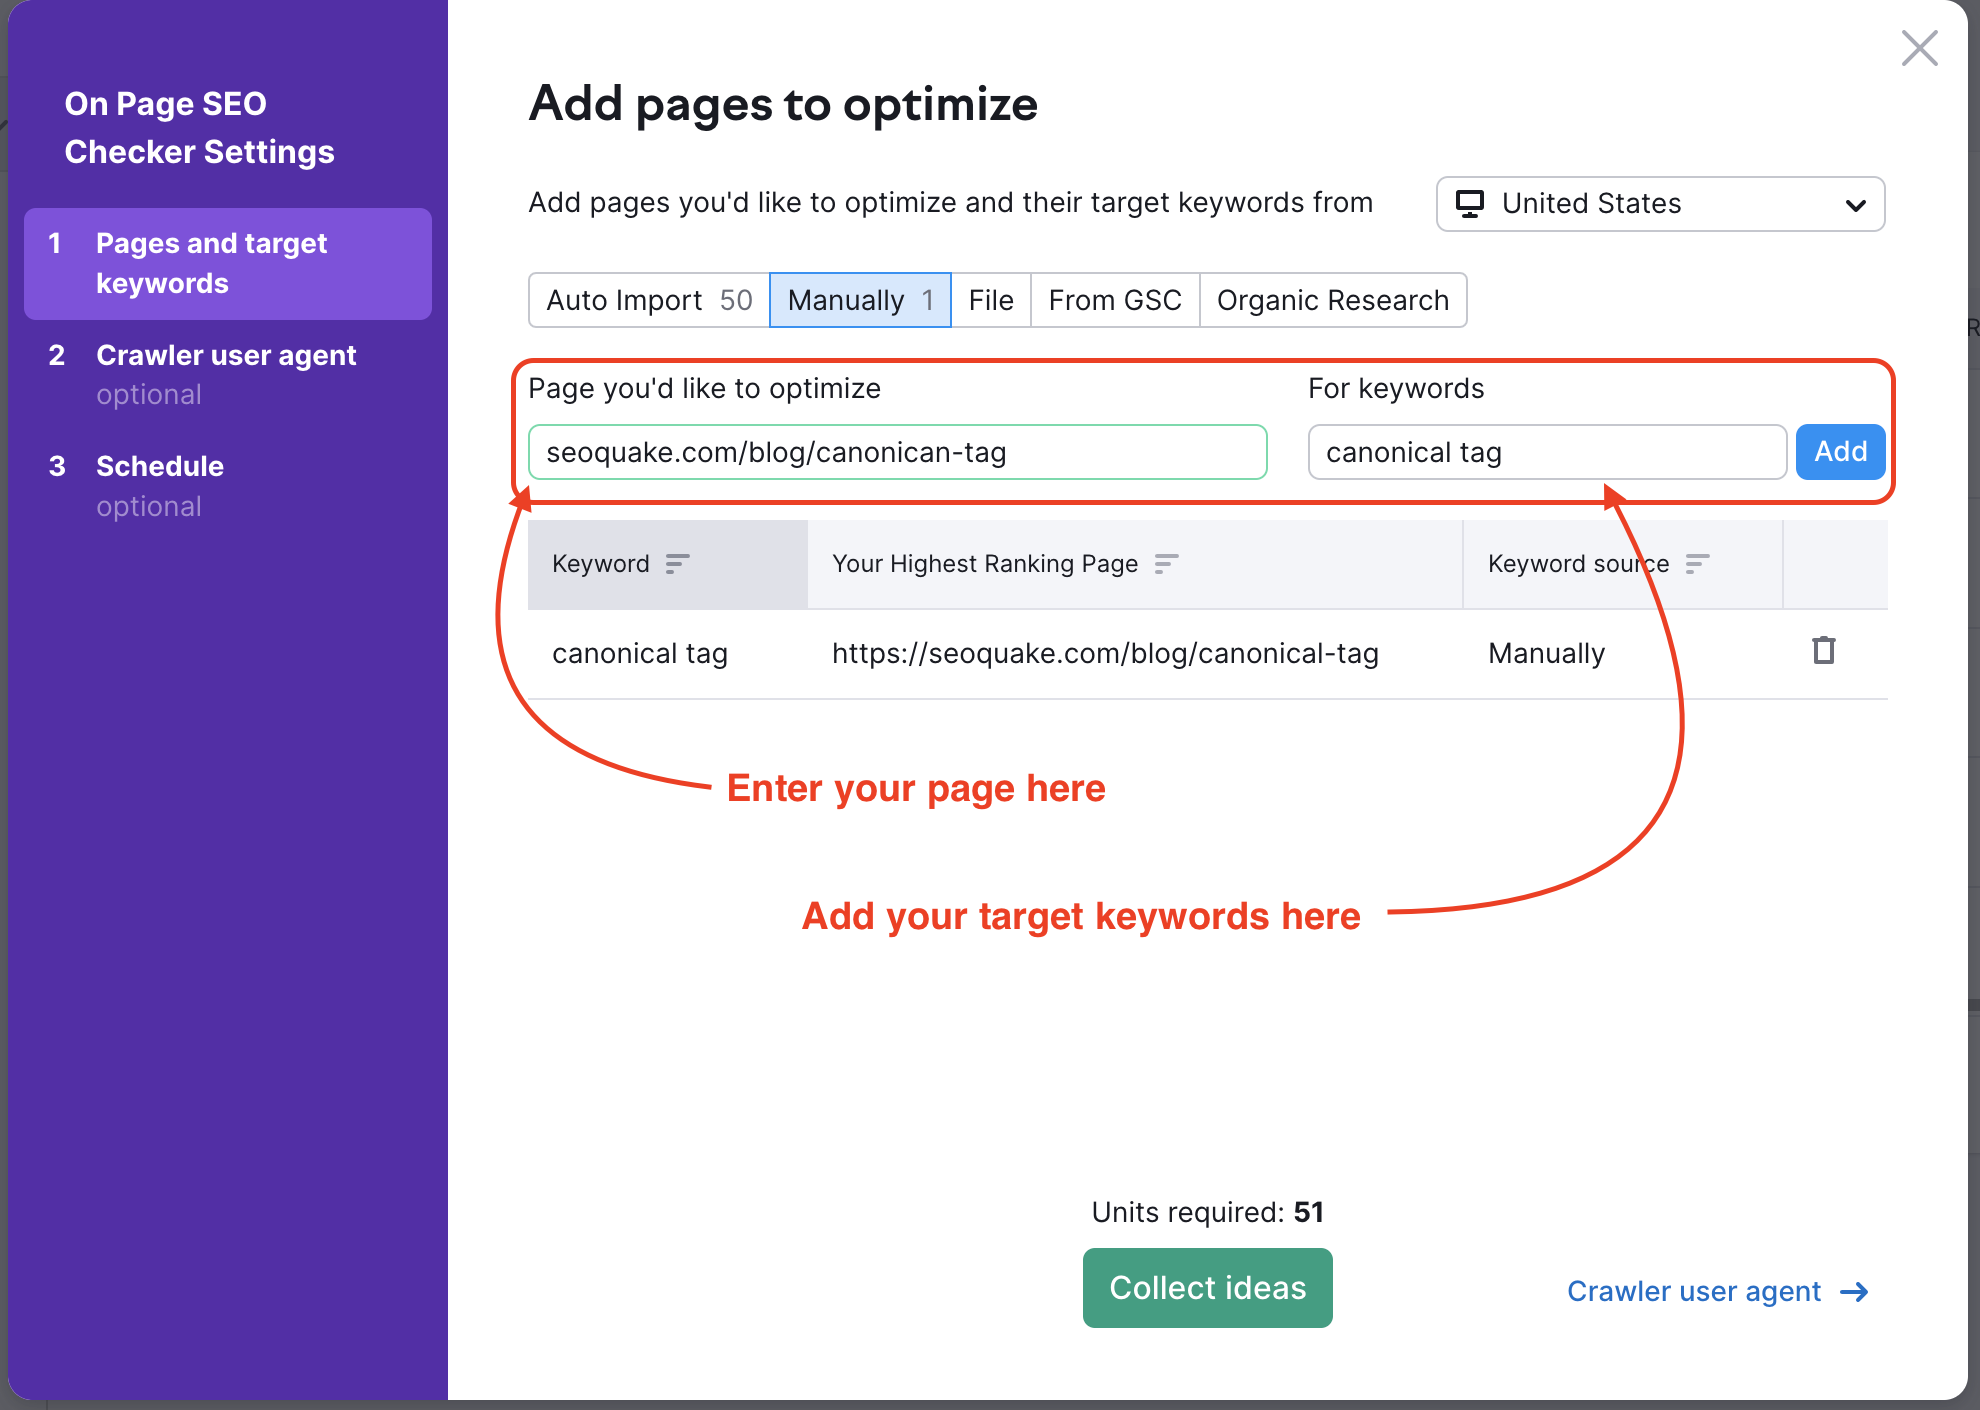
Task: Click the arrow icon after Crawler user agent
Action: click(x=1855, y=1292)
